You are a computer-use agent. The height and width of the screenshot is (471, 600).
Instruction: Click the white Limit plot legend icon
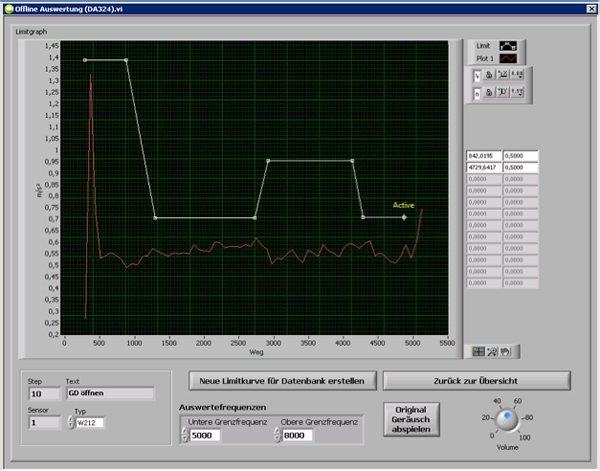pyautogui.click(x=509, y=45)
